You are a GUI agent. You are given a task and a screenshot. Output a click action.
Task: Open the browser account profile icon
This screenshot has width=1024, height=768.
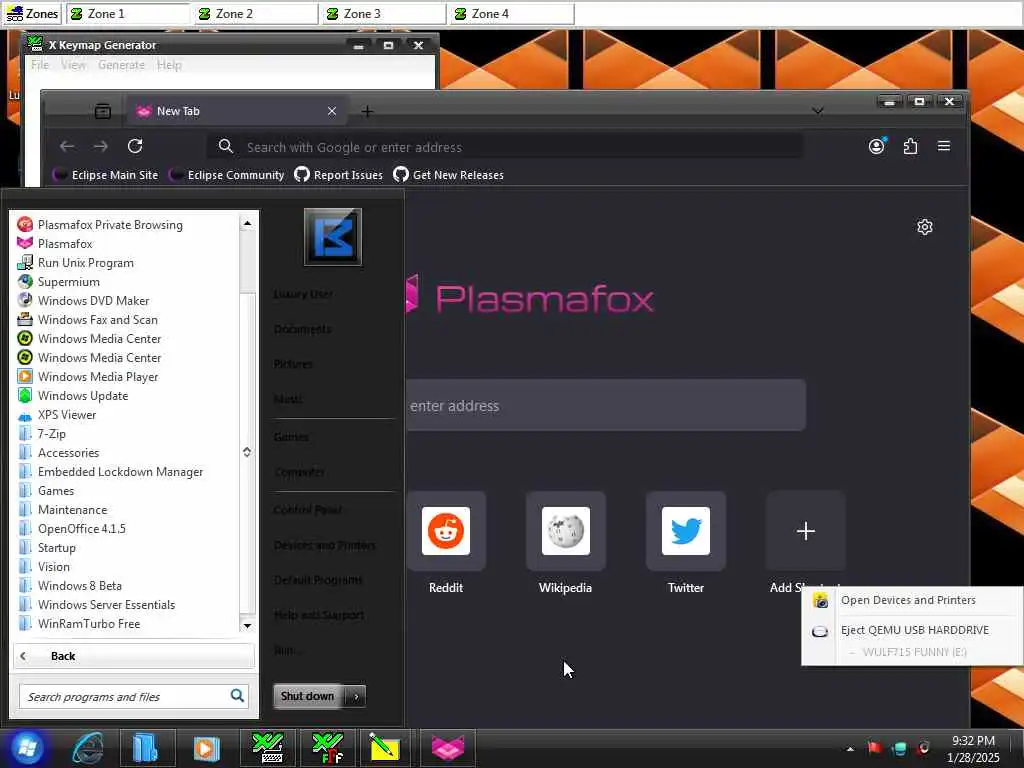click(876, 146)
